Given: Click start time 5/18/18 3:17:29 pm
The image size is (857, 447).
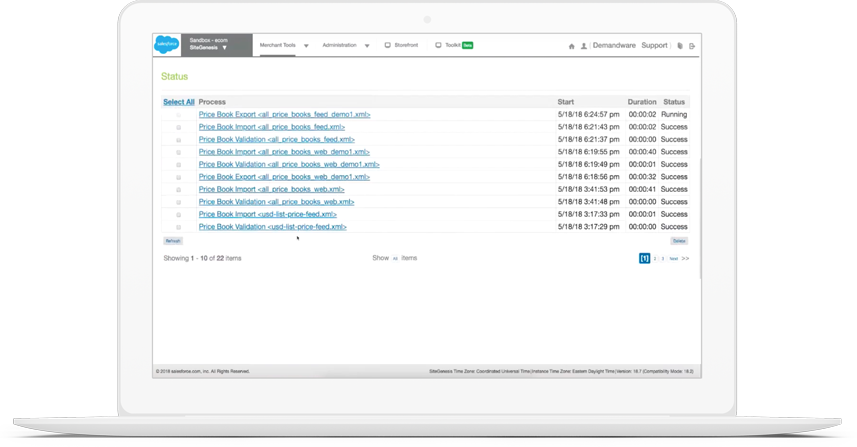Looking at the screenshot, I should [589, 227].
